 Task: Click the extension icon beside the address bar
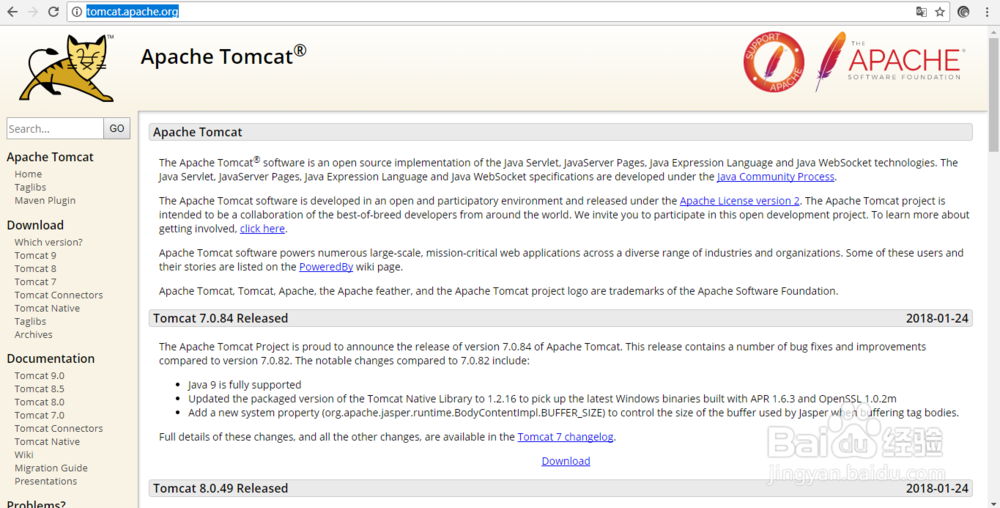click(x=964, y=11)
